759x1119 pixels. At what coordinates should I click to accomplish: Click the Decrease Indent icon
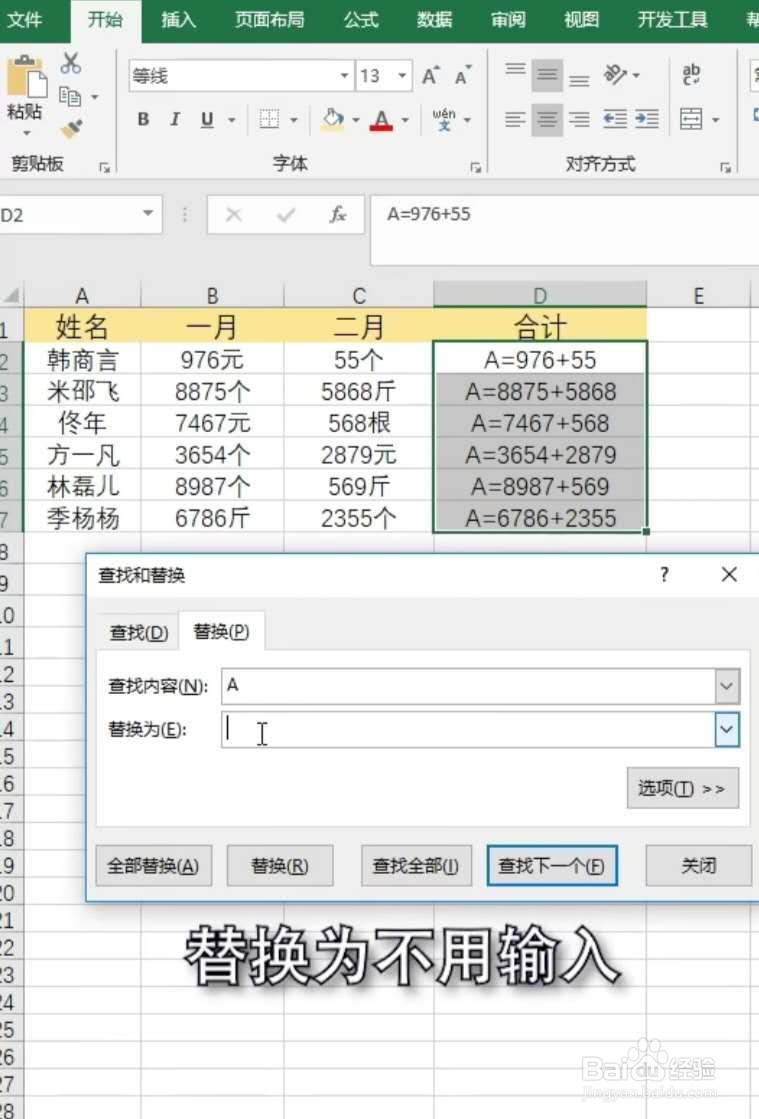[614, 118]
